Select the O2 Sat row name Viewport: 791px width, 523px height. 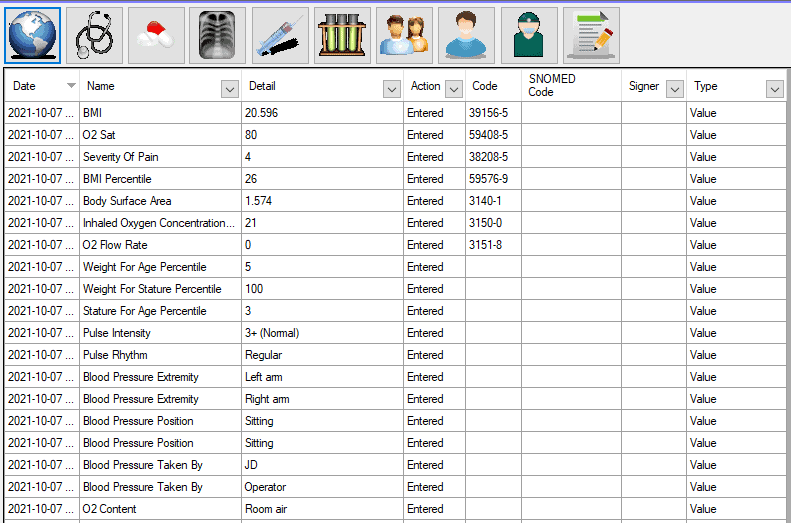point(160,135)
